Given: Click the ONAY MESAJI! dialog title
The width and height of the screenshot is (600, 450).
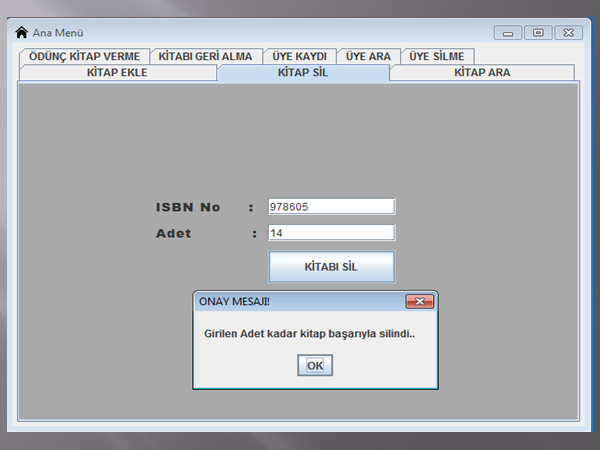Looking at the screenshot, I should coord(234,302).
